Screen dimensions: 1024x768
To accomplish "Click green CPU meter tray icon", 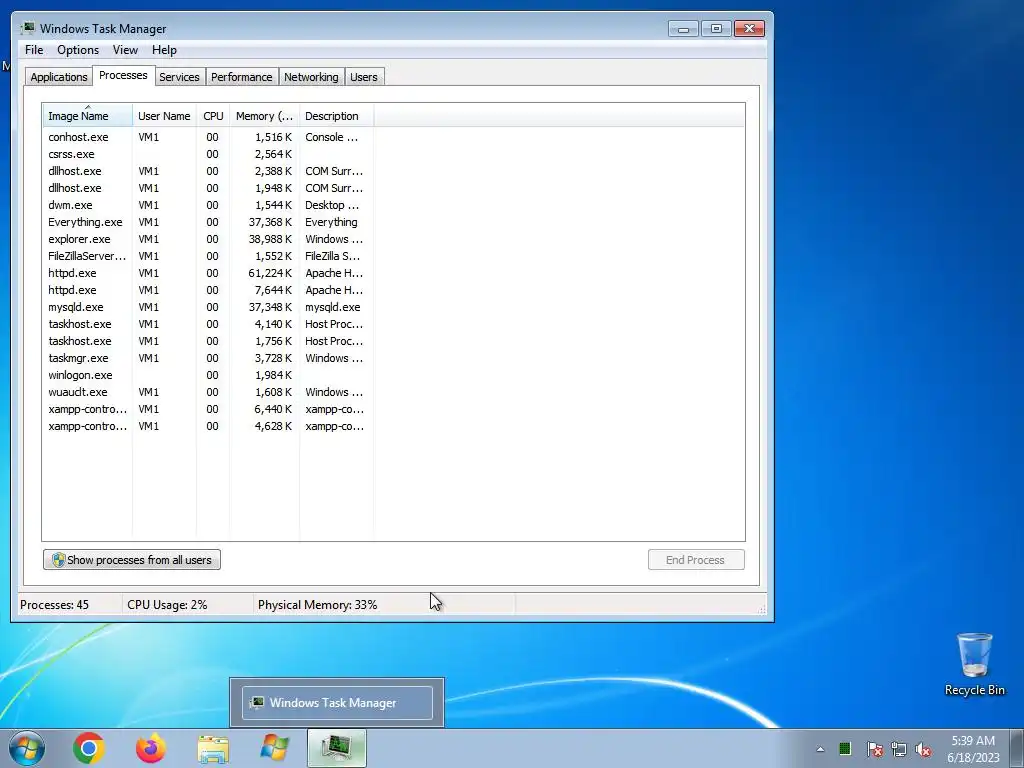I will point(845,748).
